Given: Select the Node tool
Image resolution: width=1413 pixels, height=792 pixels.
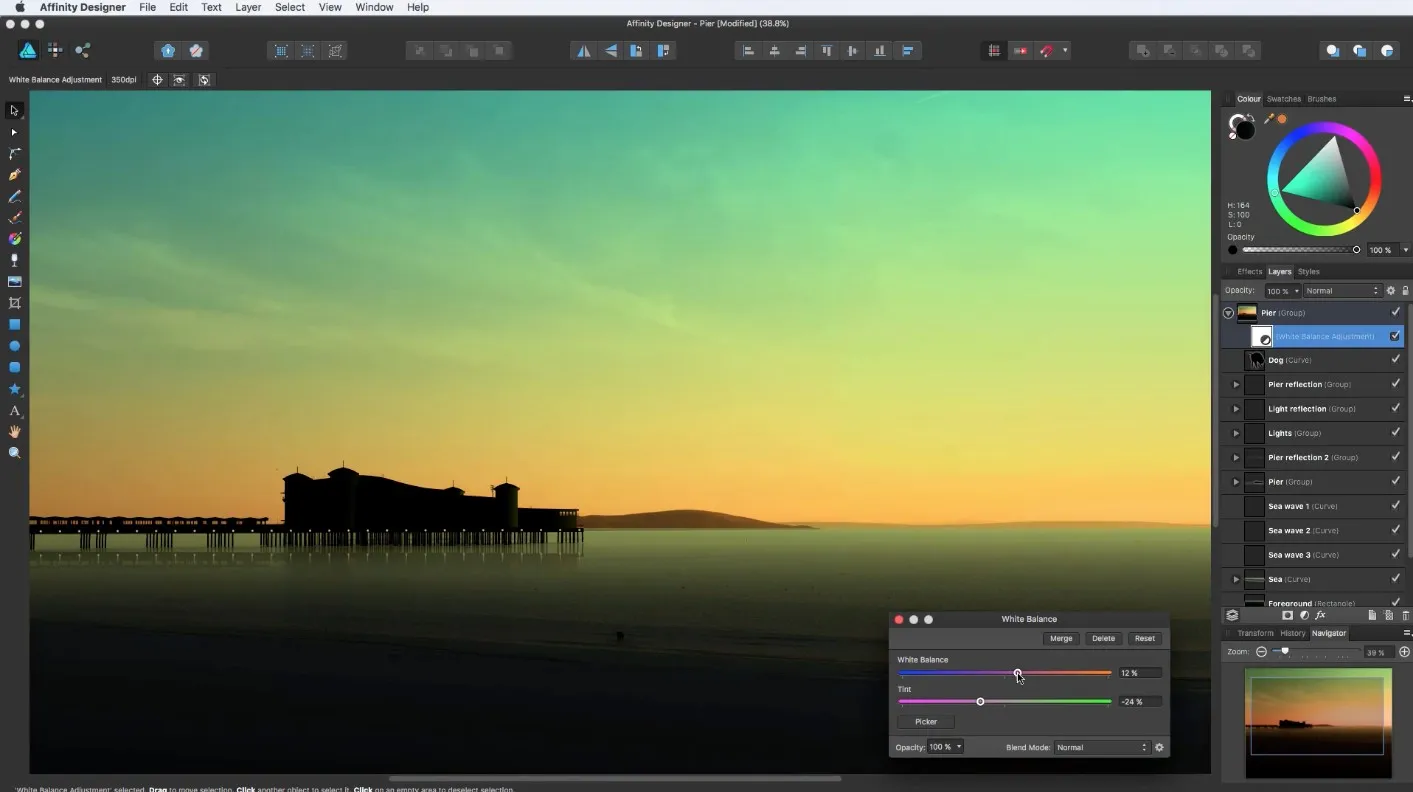Looking at the screenshot, I should 14,132.
